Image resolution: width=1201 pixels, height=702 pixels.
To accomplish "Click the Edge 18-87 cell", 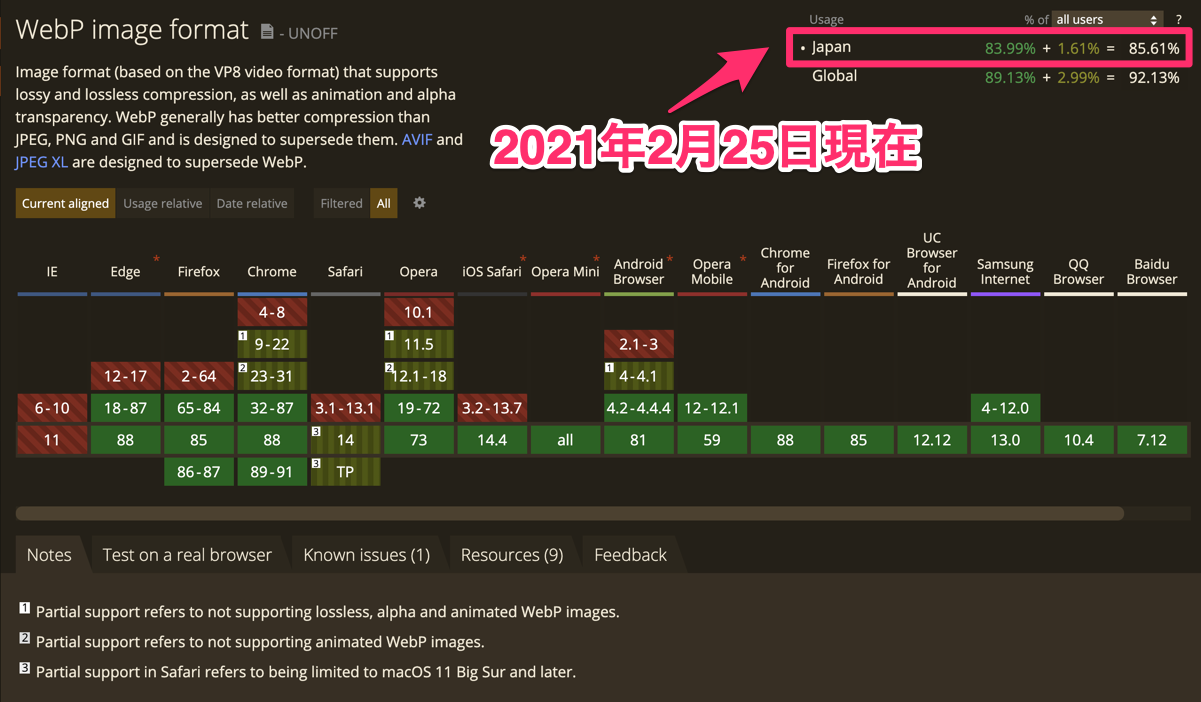I will point(125,408).
